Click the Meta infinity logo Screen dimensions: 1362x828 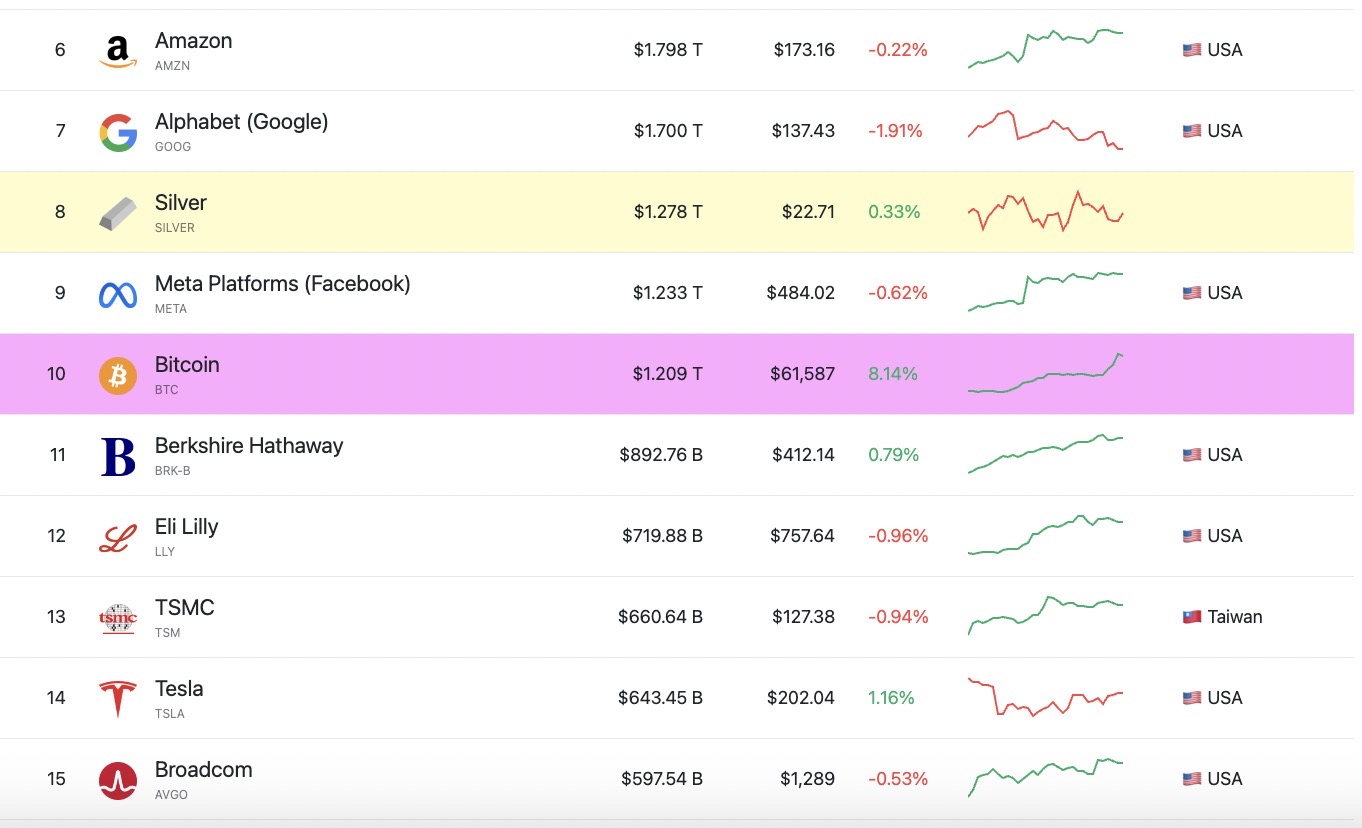(118, 294)
